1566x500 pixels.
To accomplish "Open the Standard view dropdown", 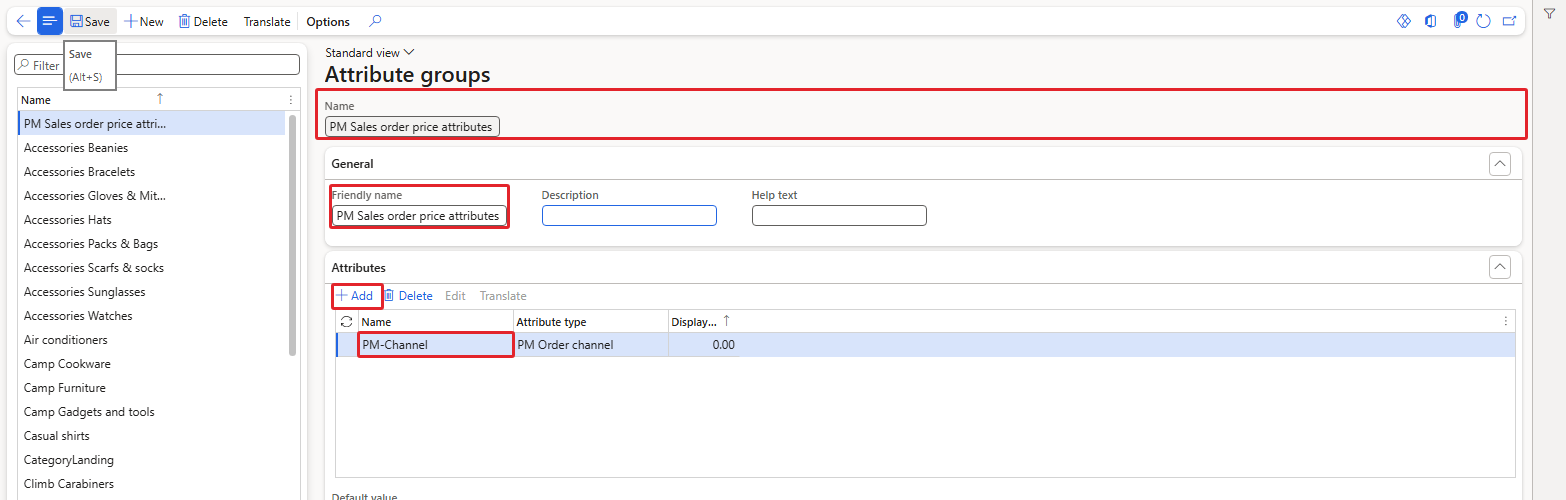I will coord(369,52).
